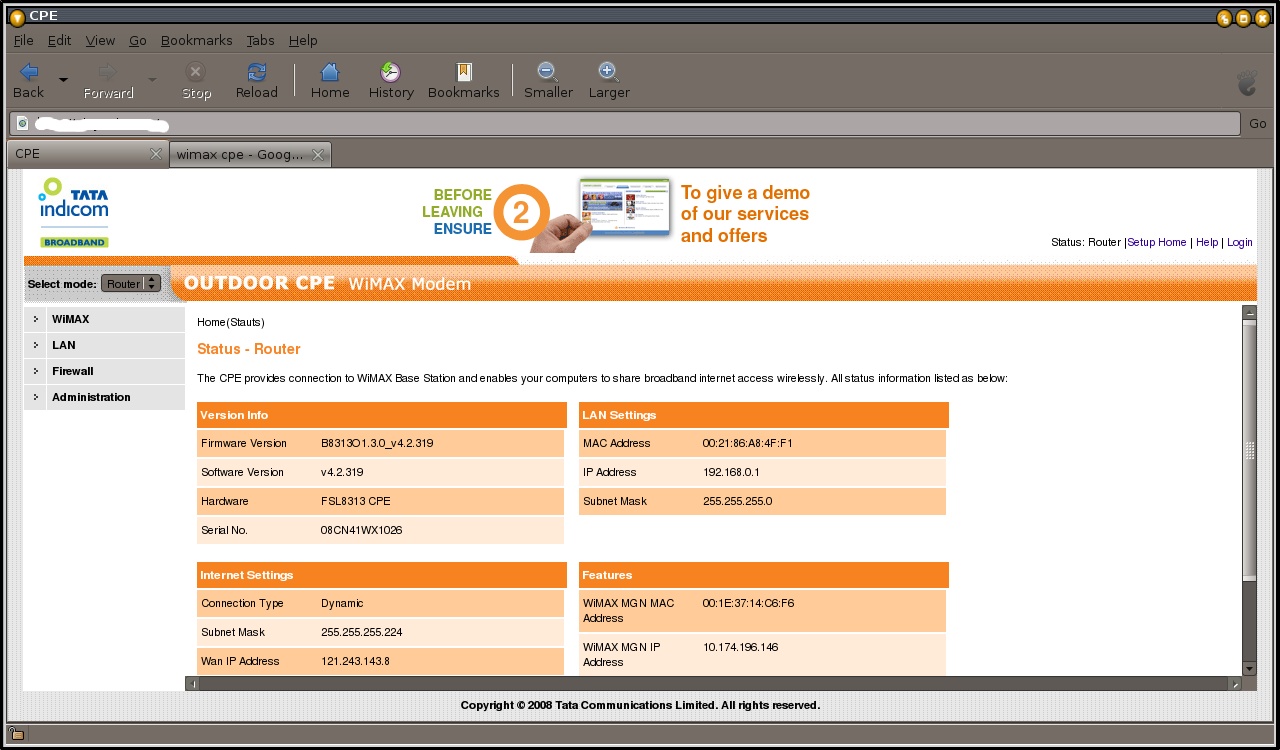The width and height of the screenshot is (1280, 750).
Task: Open the Help menu in menu bar
Action: [303, 41]
